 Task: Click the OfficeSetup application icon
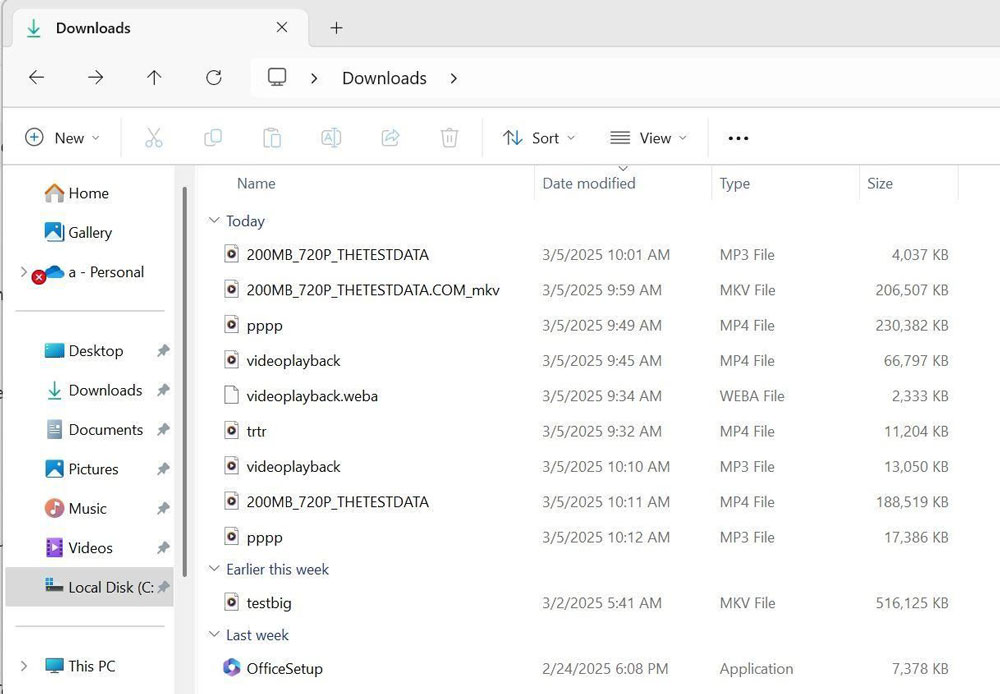pyautogui.click(x=232, y=668)
